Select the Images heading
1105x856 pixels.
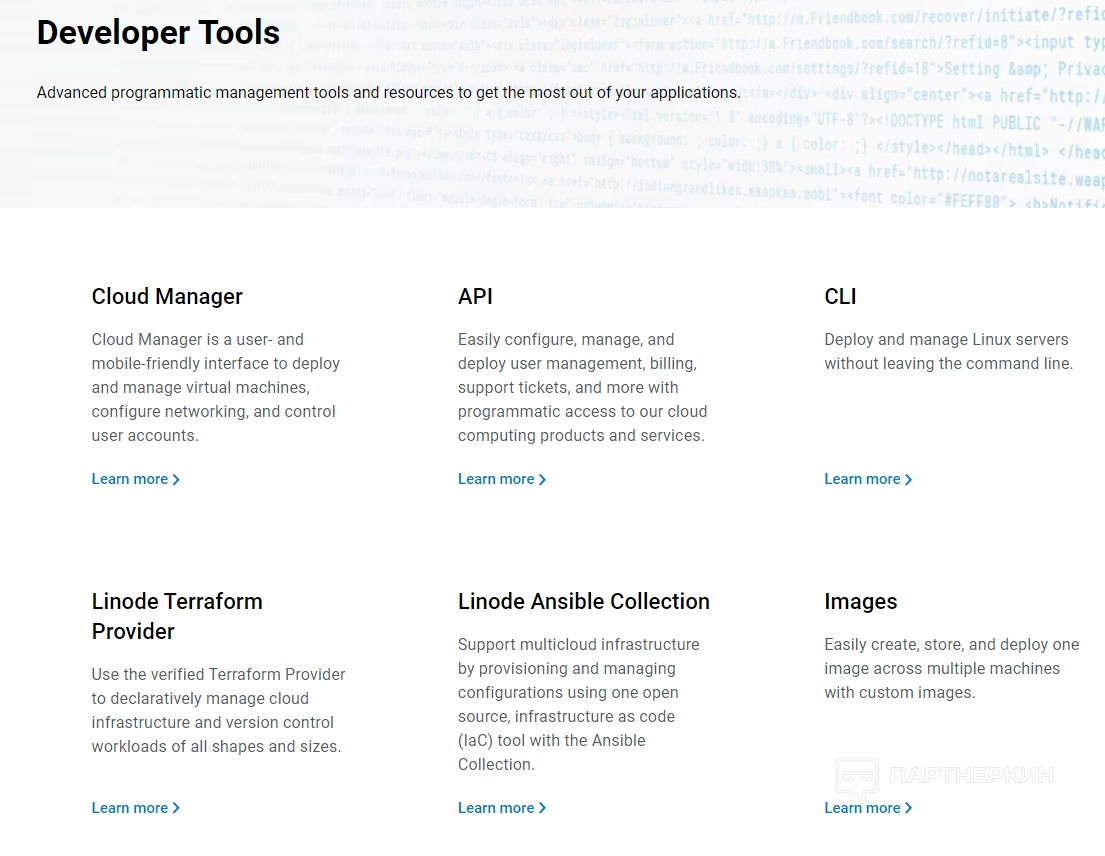click(860, 602)
